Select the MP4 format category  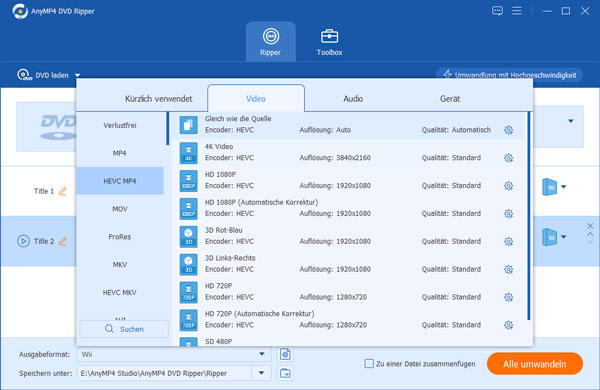[x=120, y=153]
